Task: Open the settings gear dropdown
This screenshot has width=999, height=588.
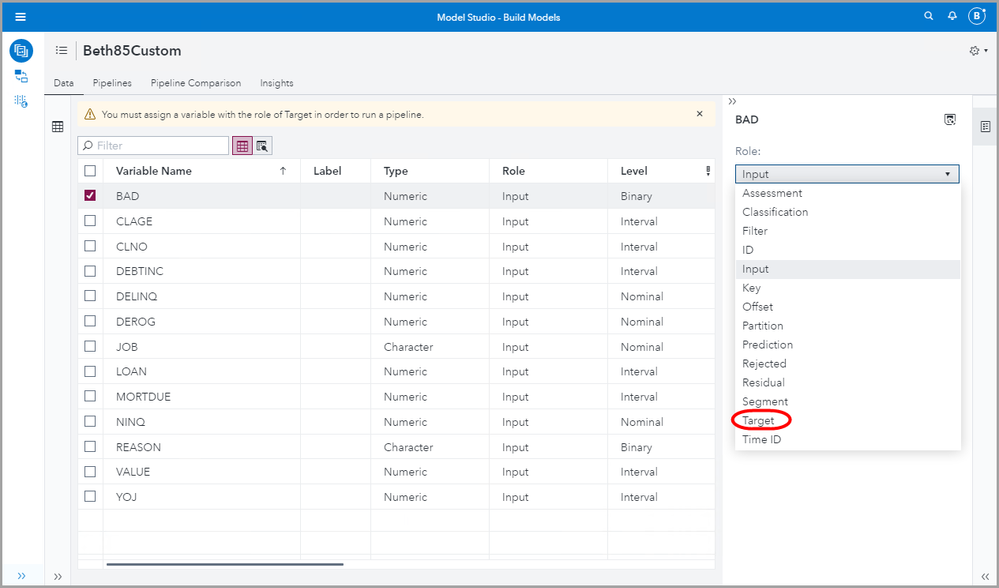Action: click(x=977, y=51)
